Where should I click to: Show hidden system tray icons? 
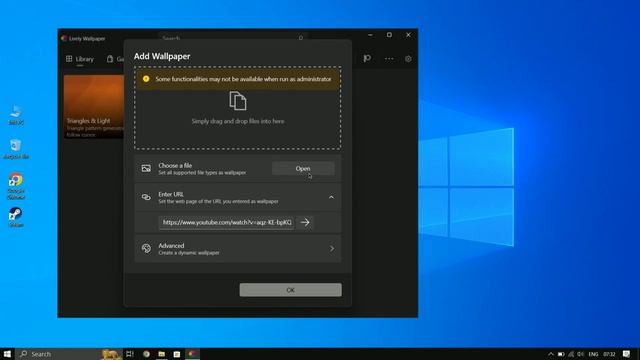click(551, 354)
